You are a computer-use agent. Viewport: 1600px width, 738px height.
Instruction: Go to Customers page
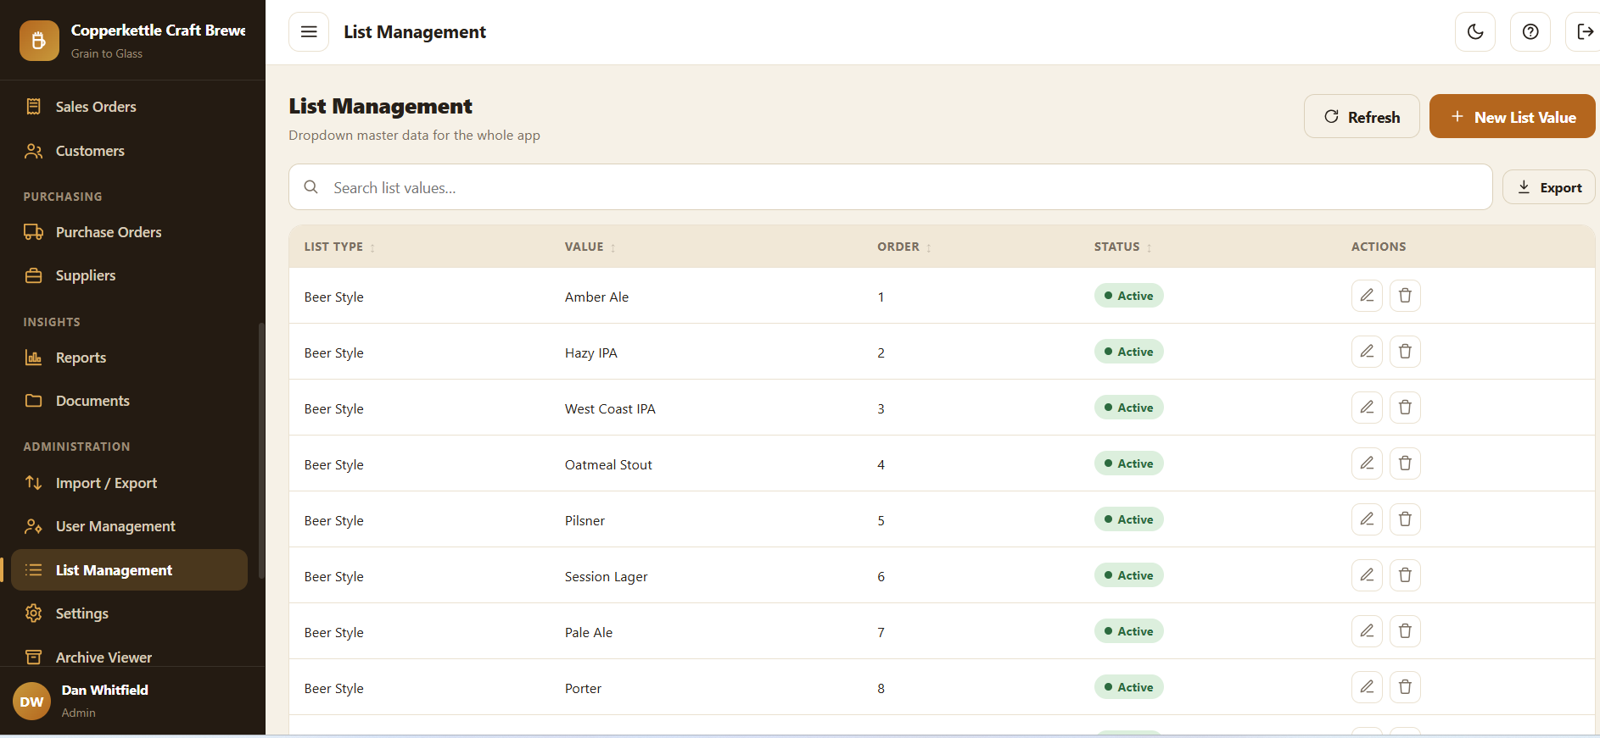[129, 151]
